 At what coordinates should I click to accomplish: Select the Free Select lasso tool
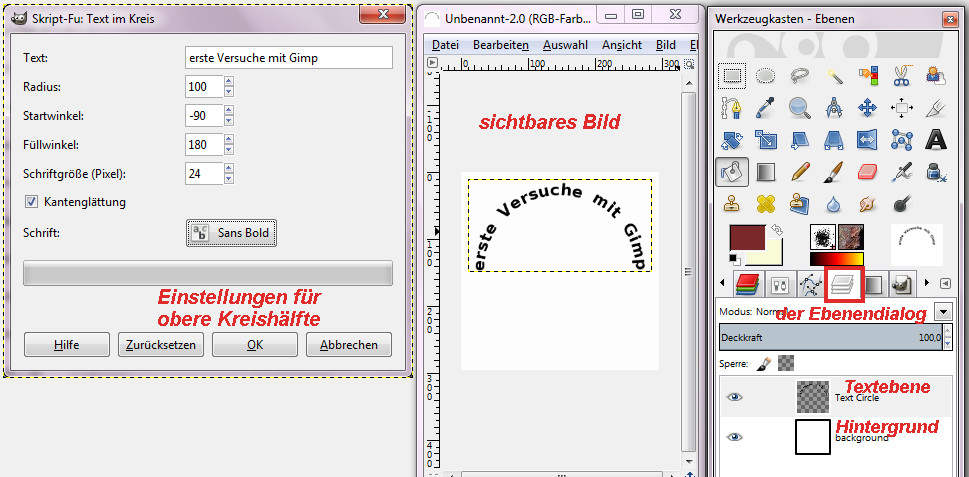pyautogui.click(x=800, y=76)
